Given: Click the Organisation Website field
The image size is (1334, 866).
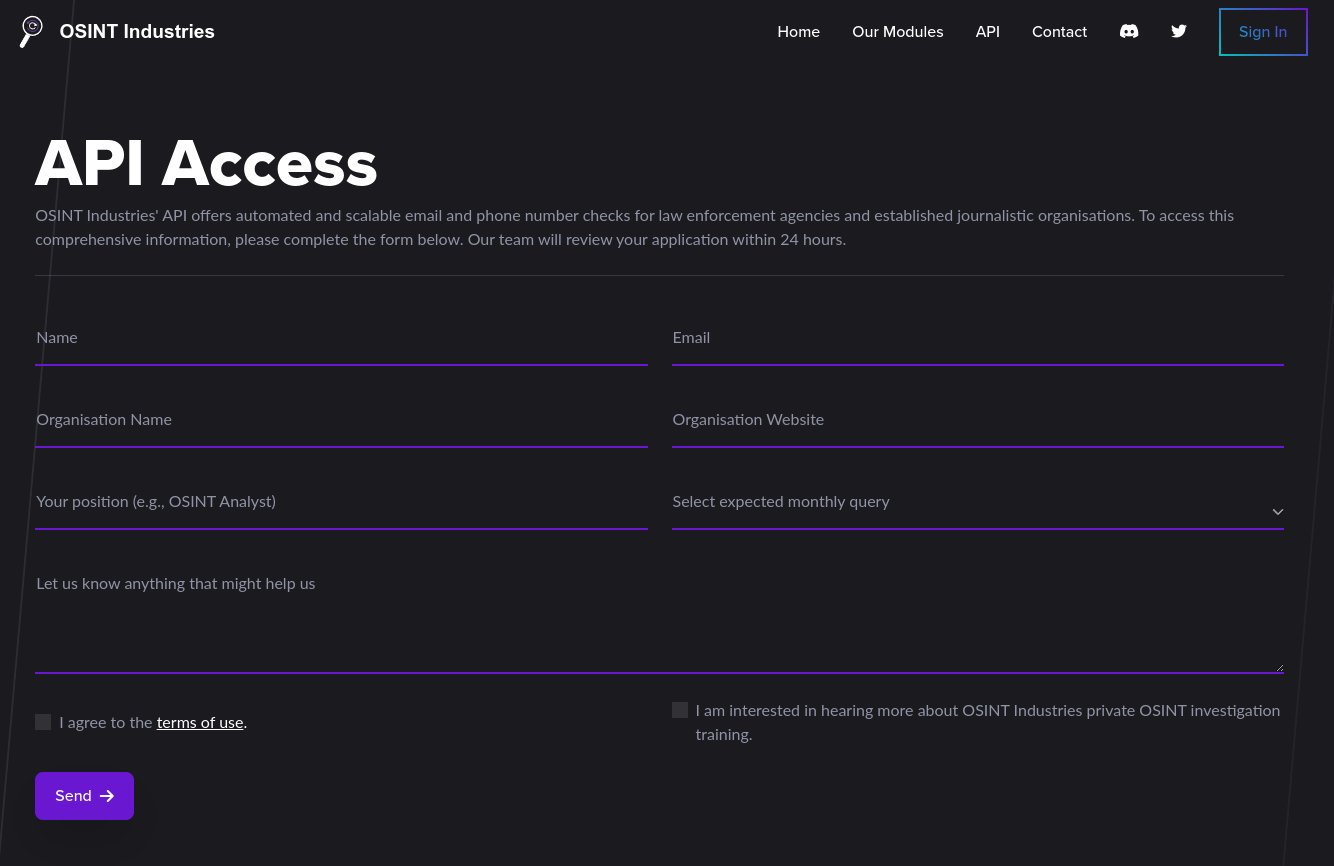Looking at the screenshot, I should 978,420.
